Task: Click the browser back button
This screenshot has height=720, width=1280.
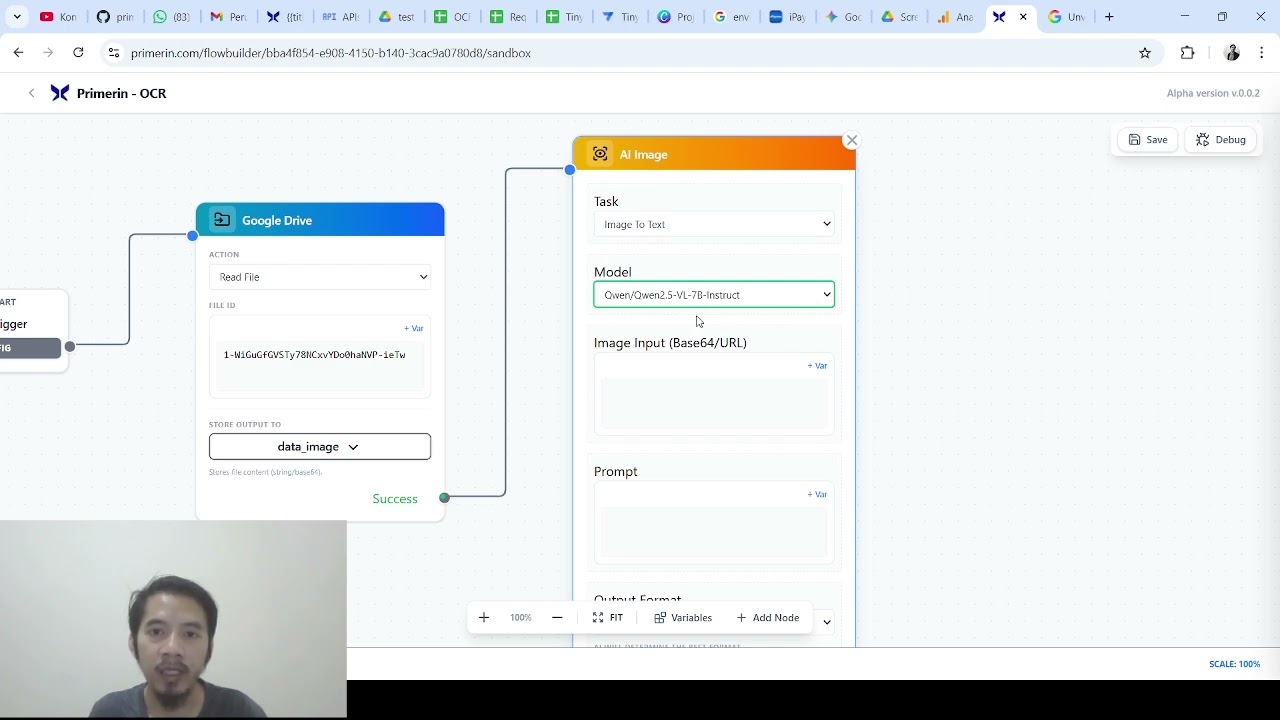Action: coord(18,53)
